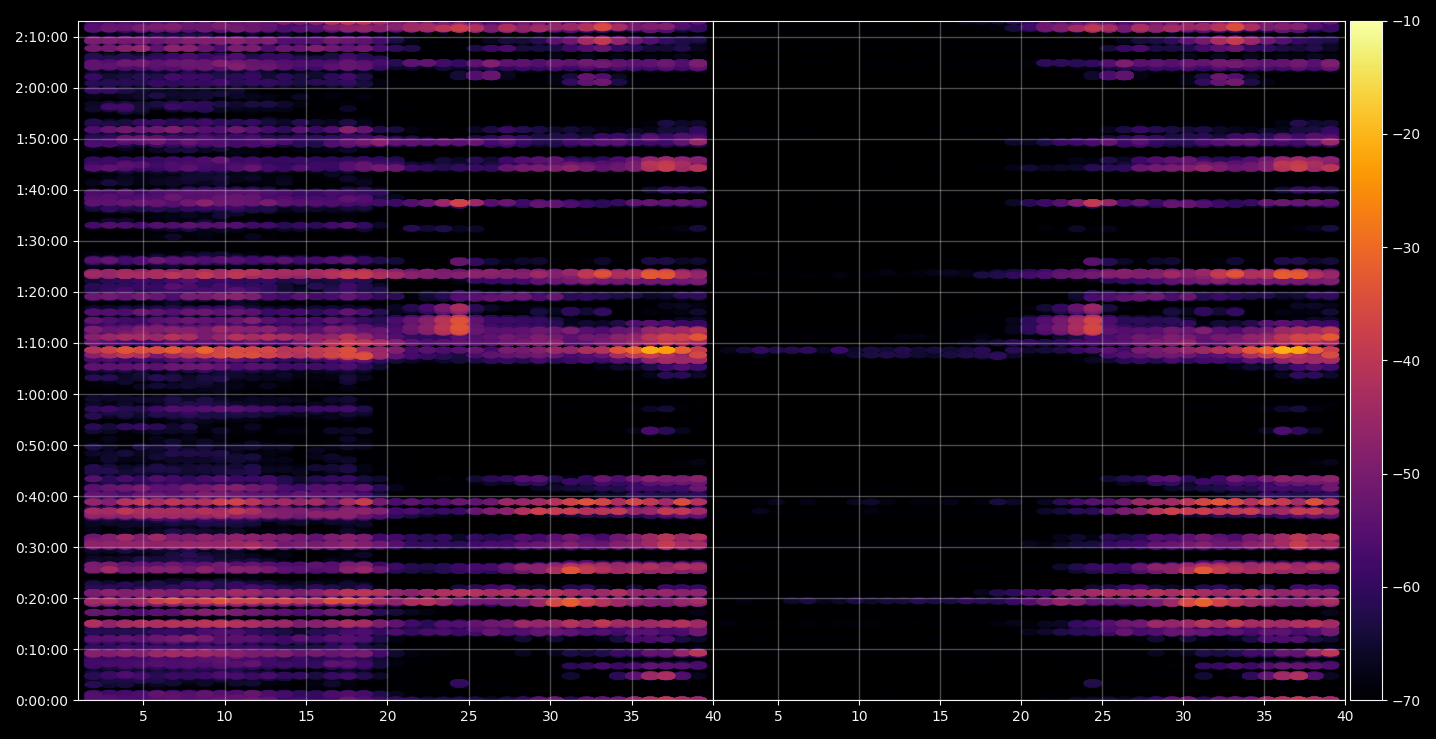Click the 1:50:00 y-axis tick label

coord(41,139)
